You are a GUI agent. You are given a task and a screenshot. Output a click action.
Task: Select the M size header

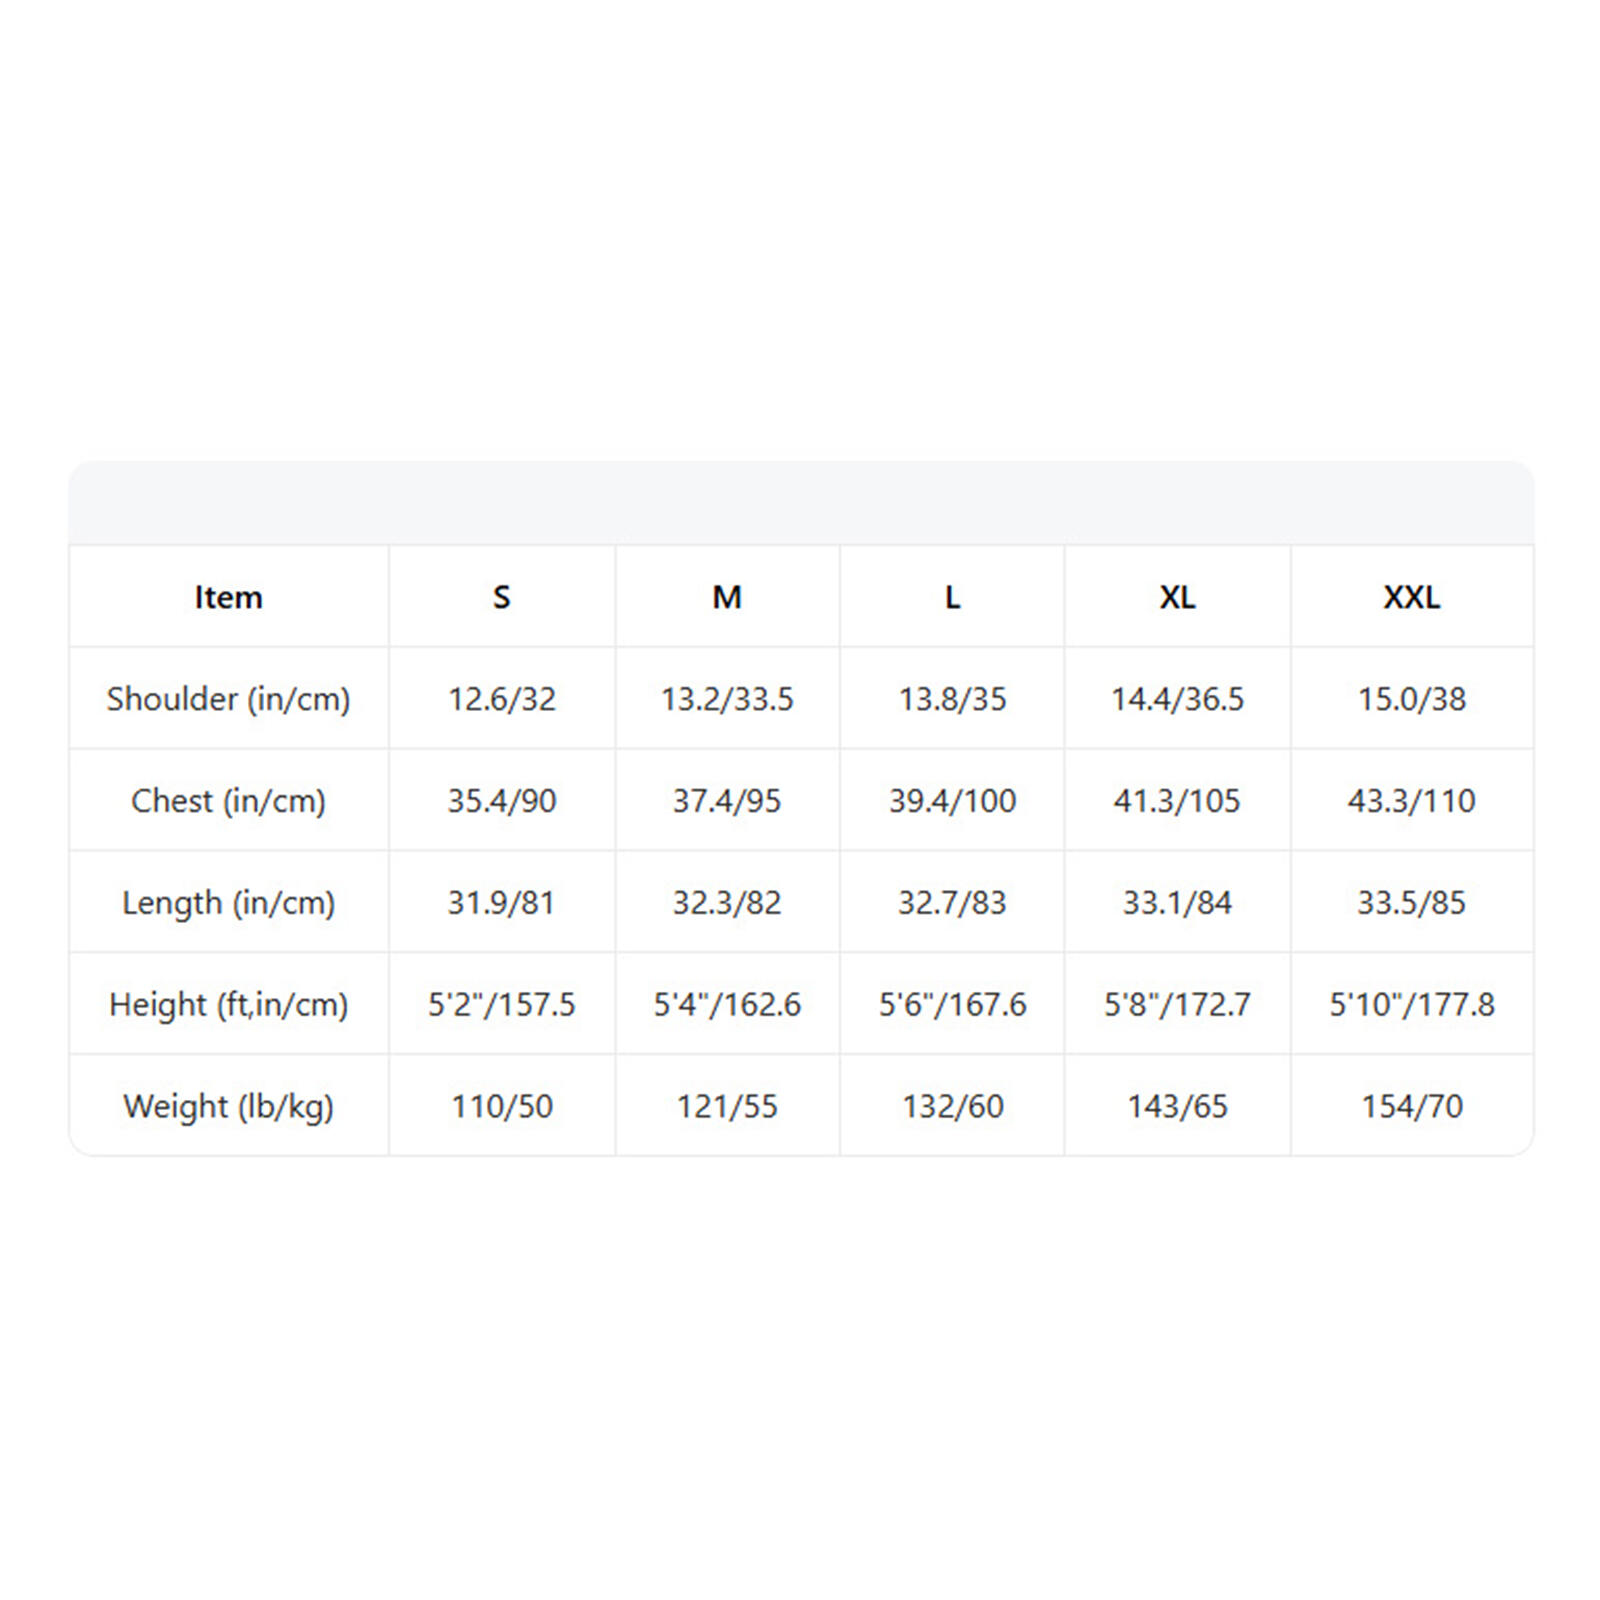point(727,597)
